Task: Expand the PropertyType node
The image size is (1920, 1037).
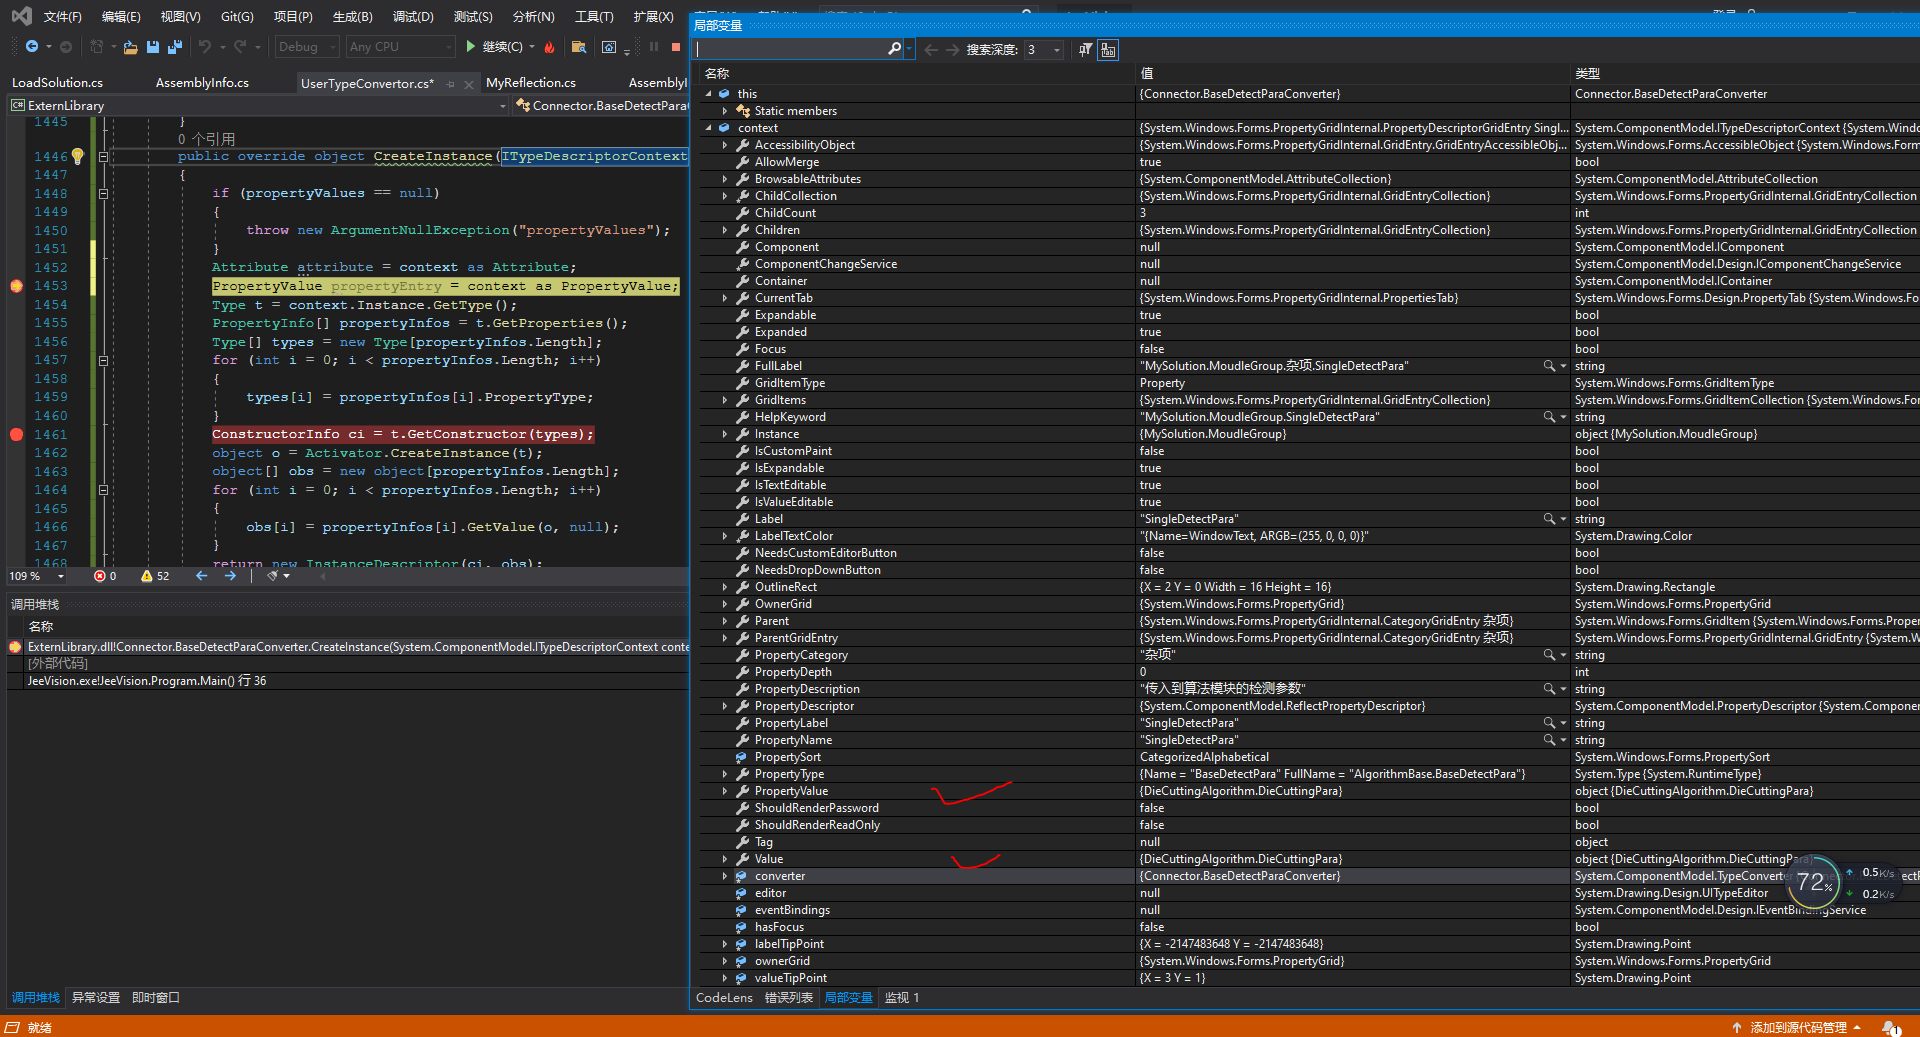Action: tap(726, 774)
